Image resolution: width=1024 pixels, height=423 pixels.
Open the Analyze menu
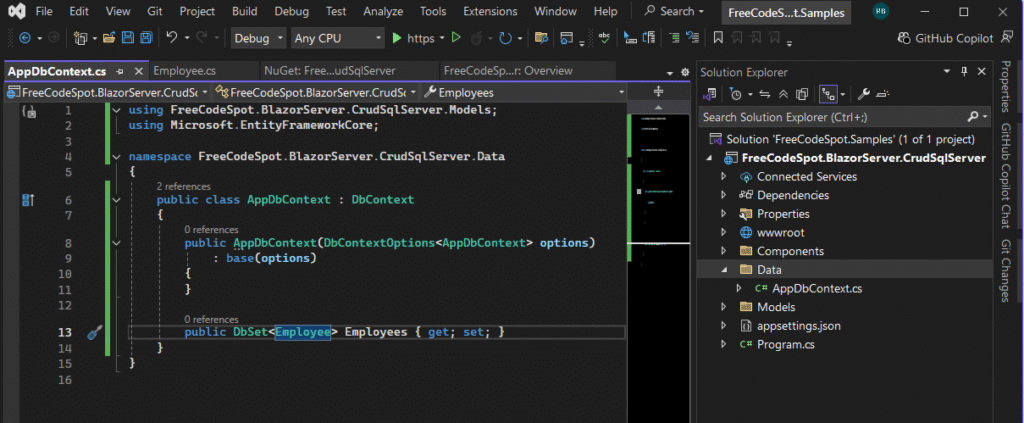383,11
